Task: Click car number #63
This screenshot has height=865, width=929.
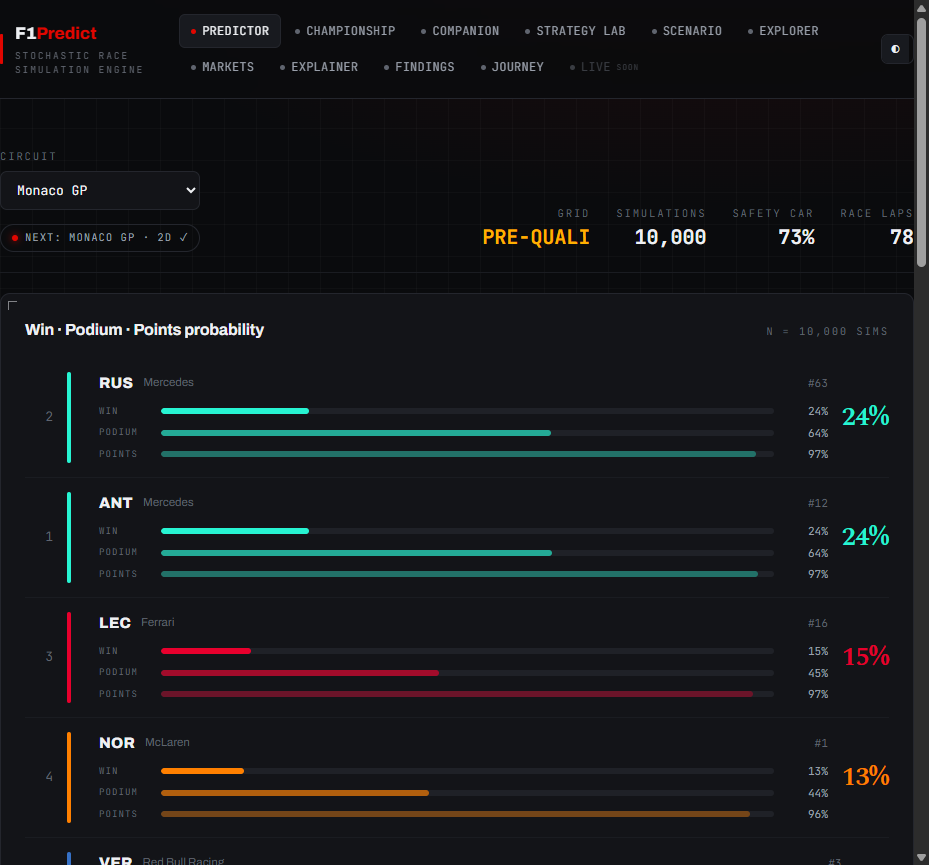Action: click(x=818, y=383)
